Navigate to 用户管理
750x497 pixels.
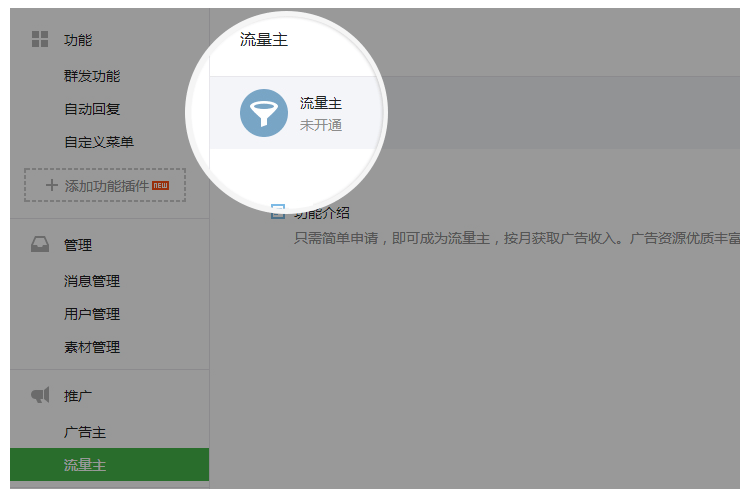(92, 314)
